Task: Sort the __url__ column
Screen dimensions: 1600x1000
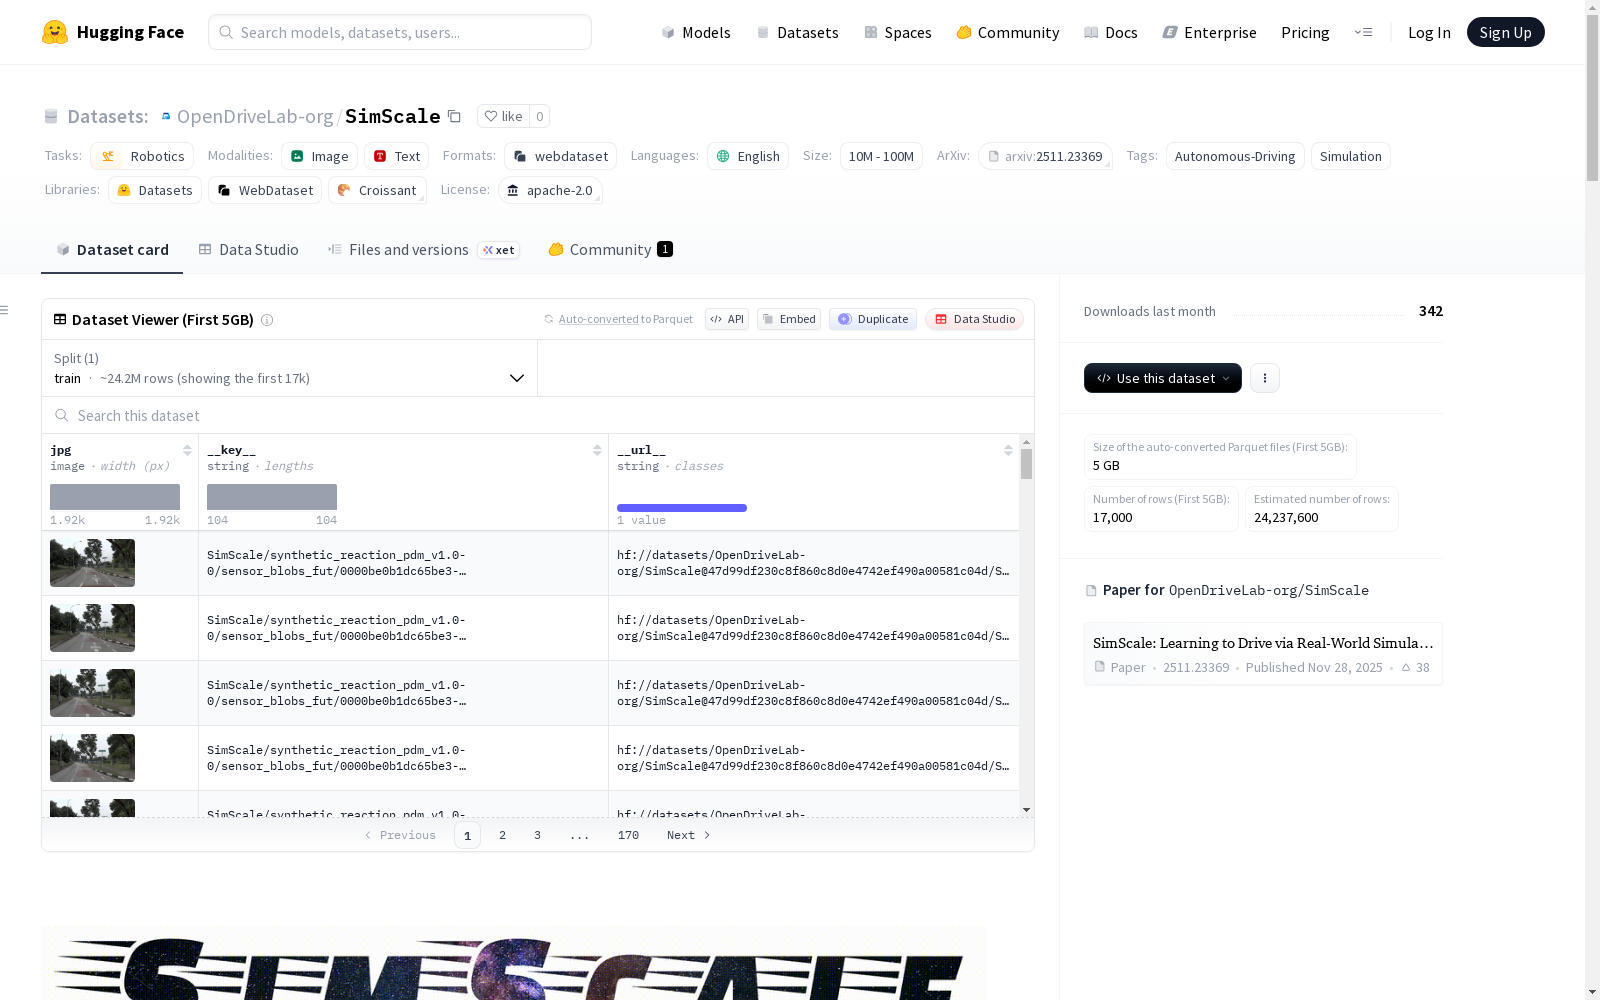Action: click(x=1008, y=450)
